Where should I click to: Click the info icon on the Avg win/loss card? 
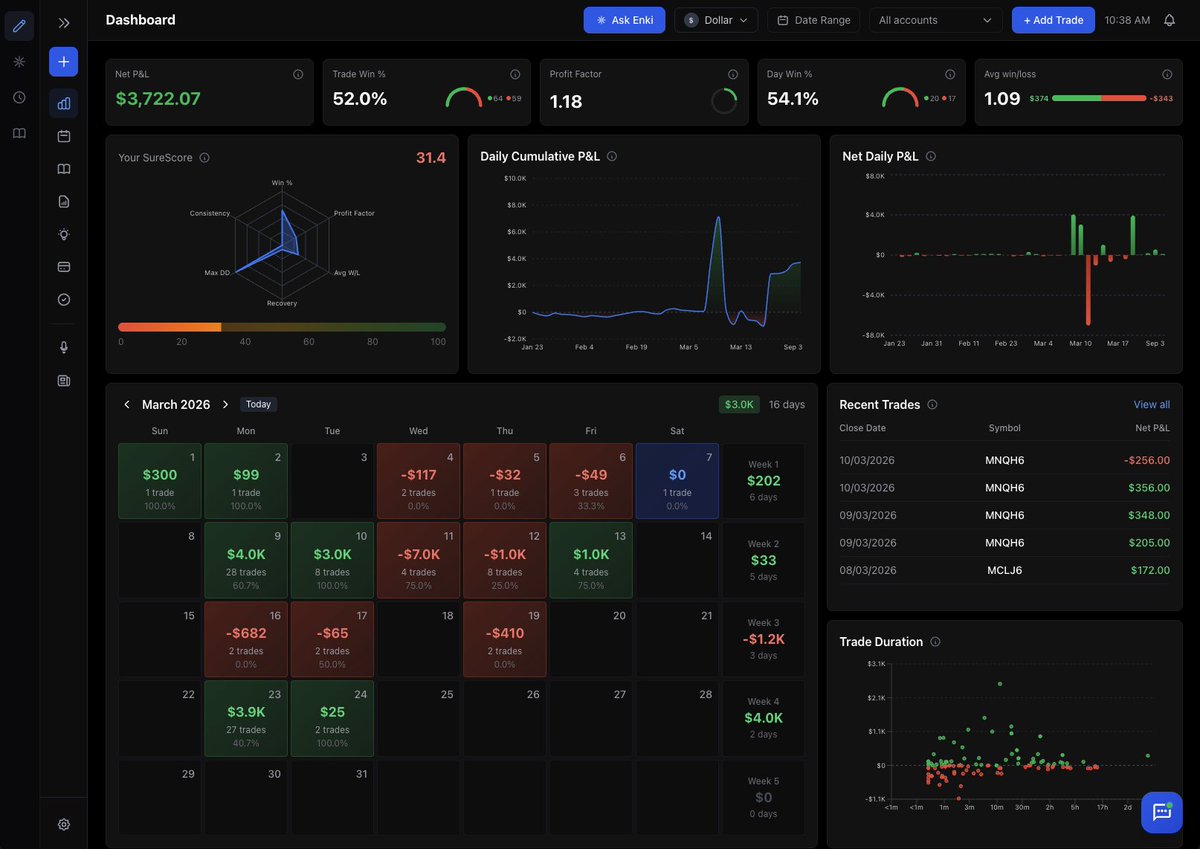tap(1167, 74)
